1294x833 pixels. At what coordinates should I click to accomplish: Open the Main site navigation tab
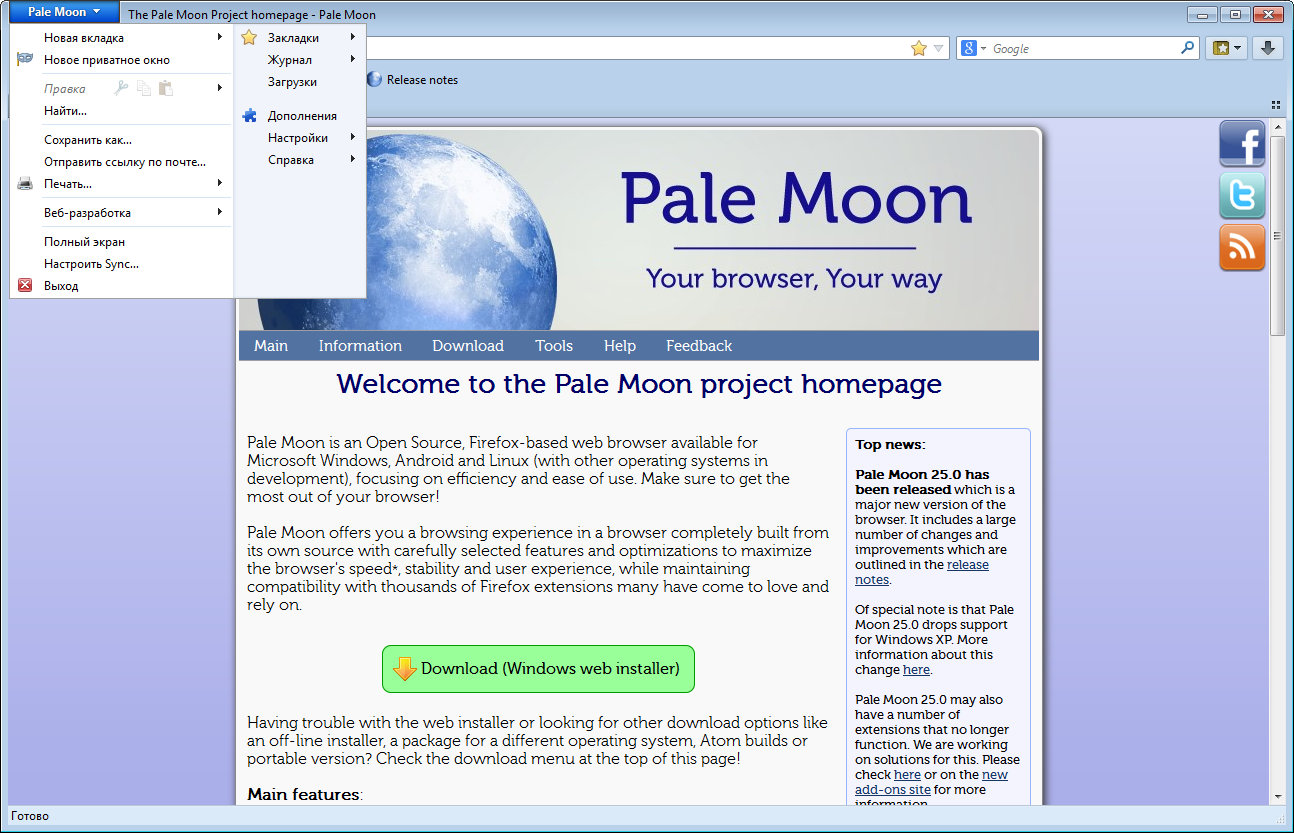pos(271,346)
